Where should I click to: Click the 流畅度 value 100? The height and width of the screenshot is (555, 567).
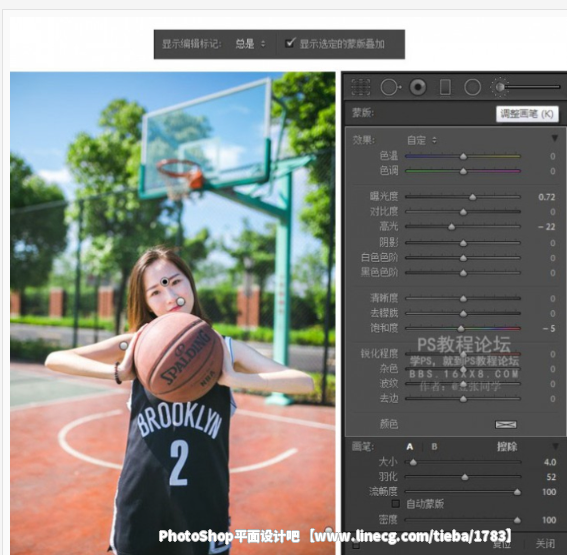pyautogui.click(x=549, y=492)
